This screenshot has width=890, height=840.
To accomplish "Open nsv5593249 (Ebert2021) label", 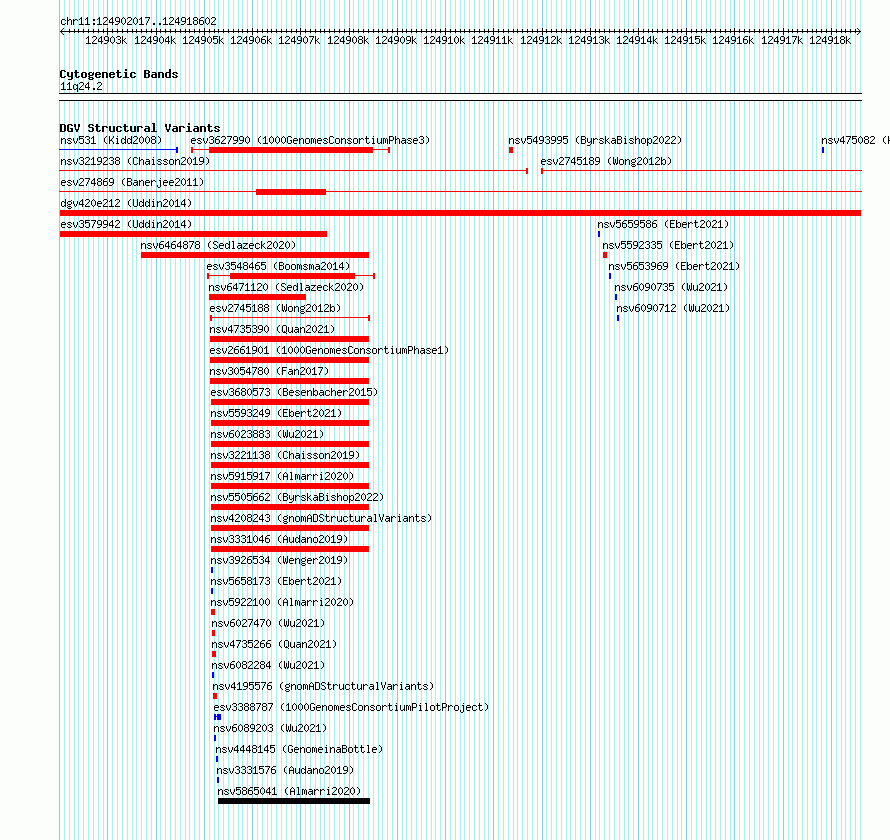I will pos(276,413).
